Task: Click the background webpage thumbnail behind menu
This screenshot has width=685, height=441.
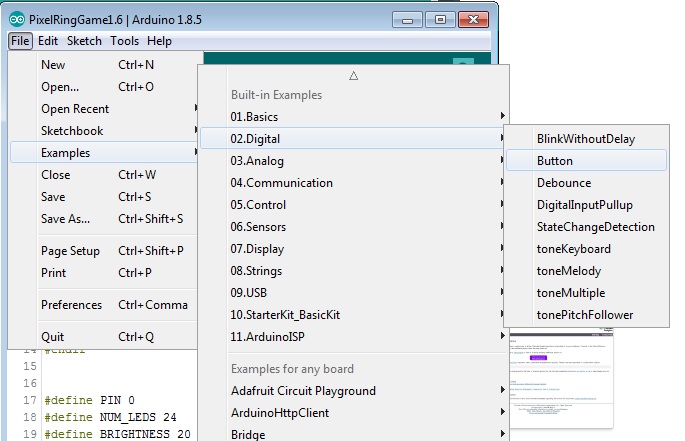Action: click(561, 378)
